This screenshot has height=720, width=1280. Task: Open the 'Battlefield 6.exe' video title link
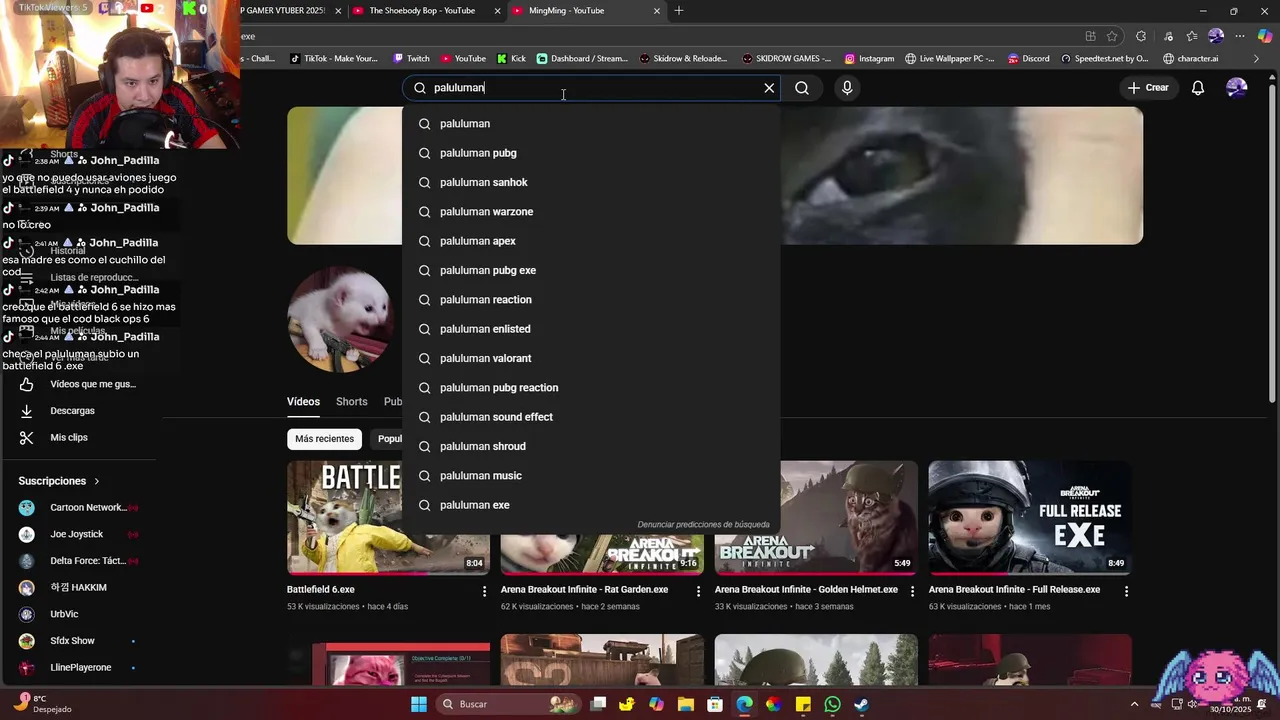click(321, 590)
